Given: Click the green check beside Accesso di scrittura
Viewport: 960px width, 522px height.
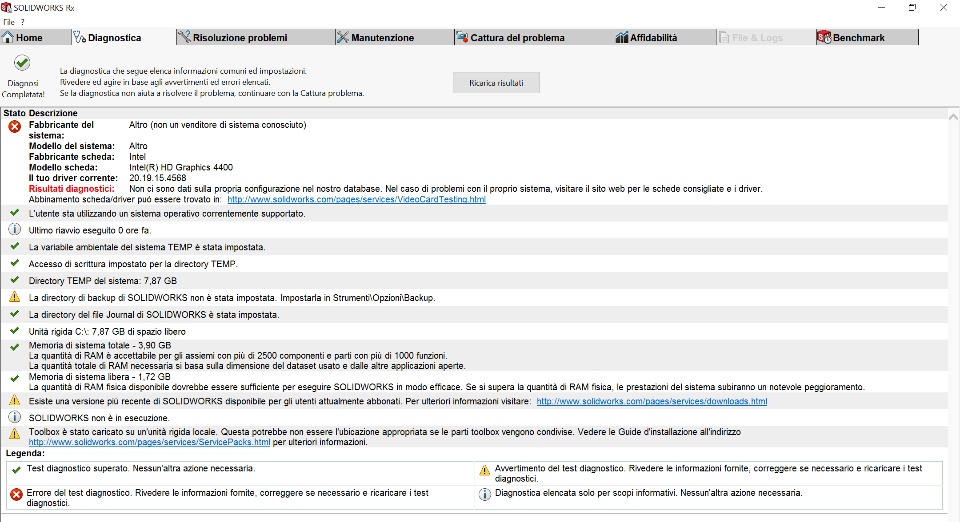Looking at the screenshot, I should click(15, 263).
